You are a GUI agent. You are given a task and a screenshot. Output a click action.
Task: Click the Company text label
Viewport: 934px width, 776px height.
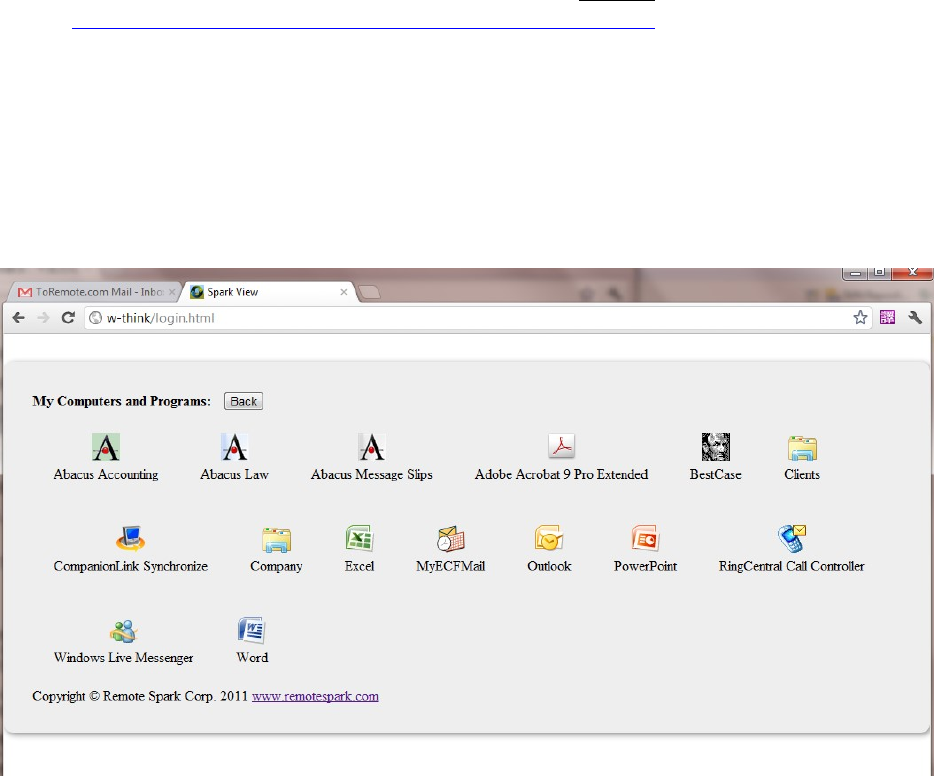coord(276,566)
